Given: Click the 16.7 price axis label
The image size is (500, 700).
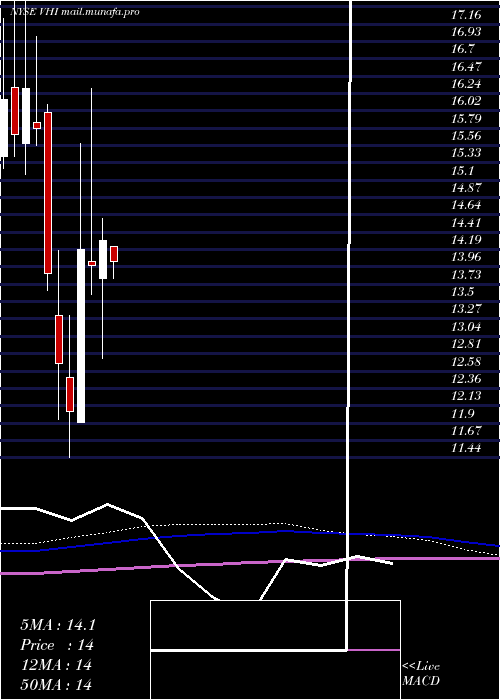Looking at the screenshot, I should [x=462, y=49].
